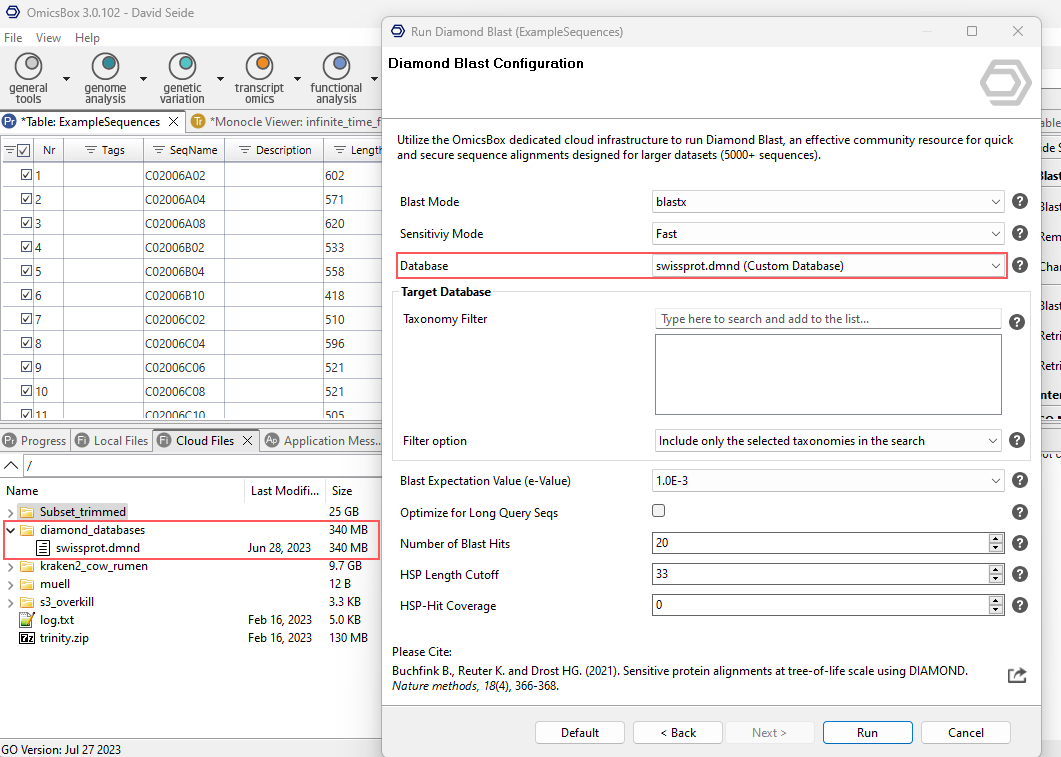The width and height of the screenshot is (1061, 757).
Task: Click help icon for Taxonomy Filter
Action: coord(1017,322)
